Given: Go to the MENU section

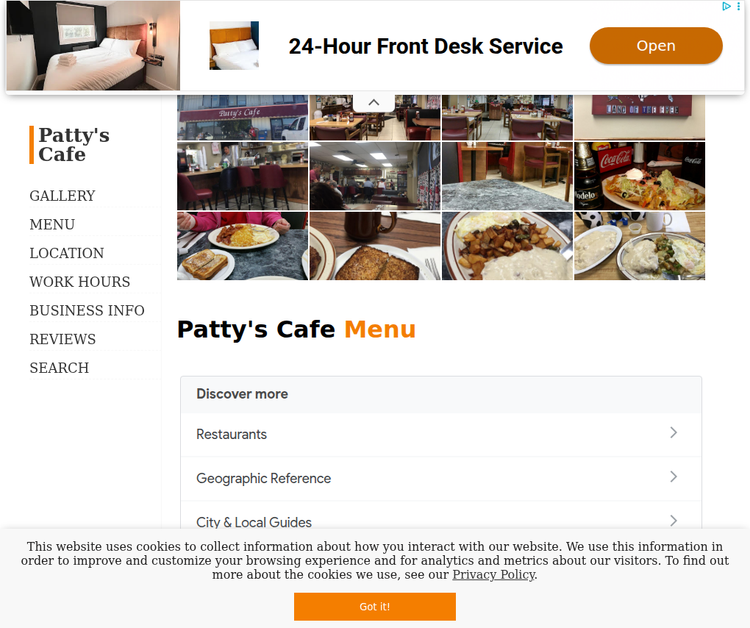Looking at the screenshot, I should [x=52, y=224].
